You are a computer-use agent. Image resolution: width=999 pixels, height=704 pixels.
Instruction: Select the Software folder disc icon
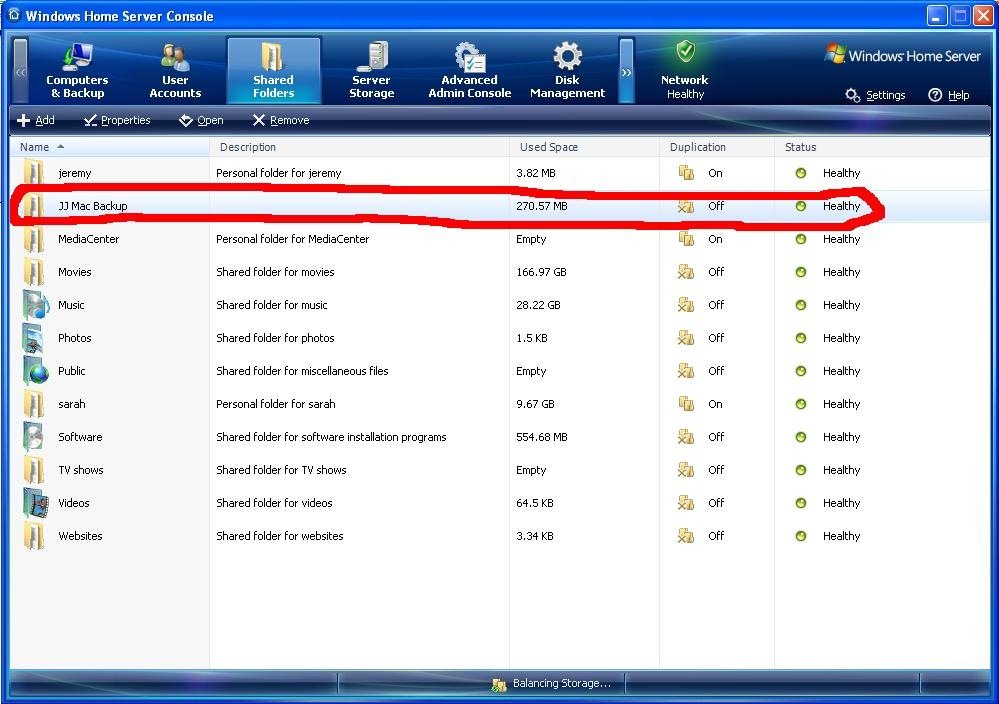point(34,437)
